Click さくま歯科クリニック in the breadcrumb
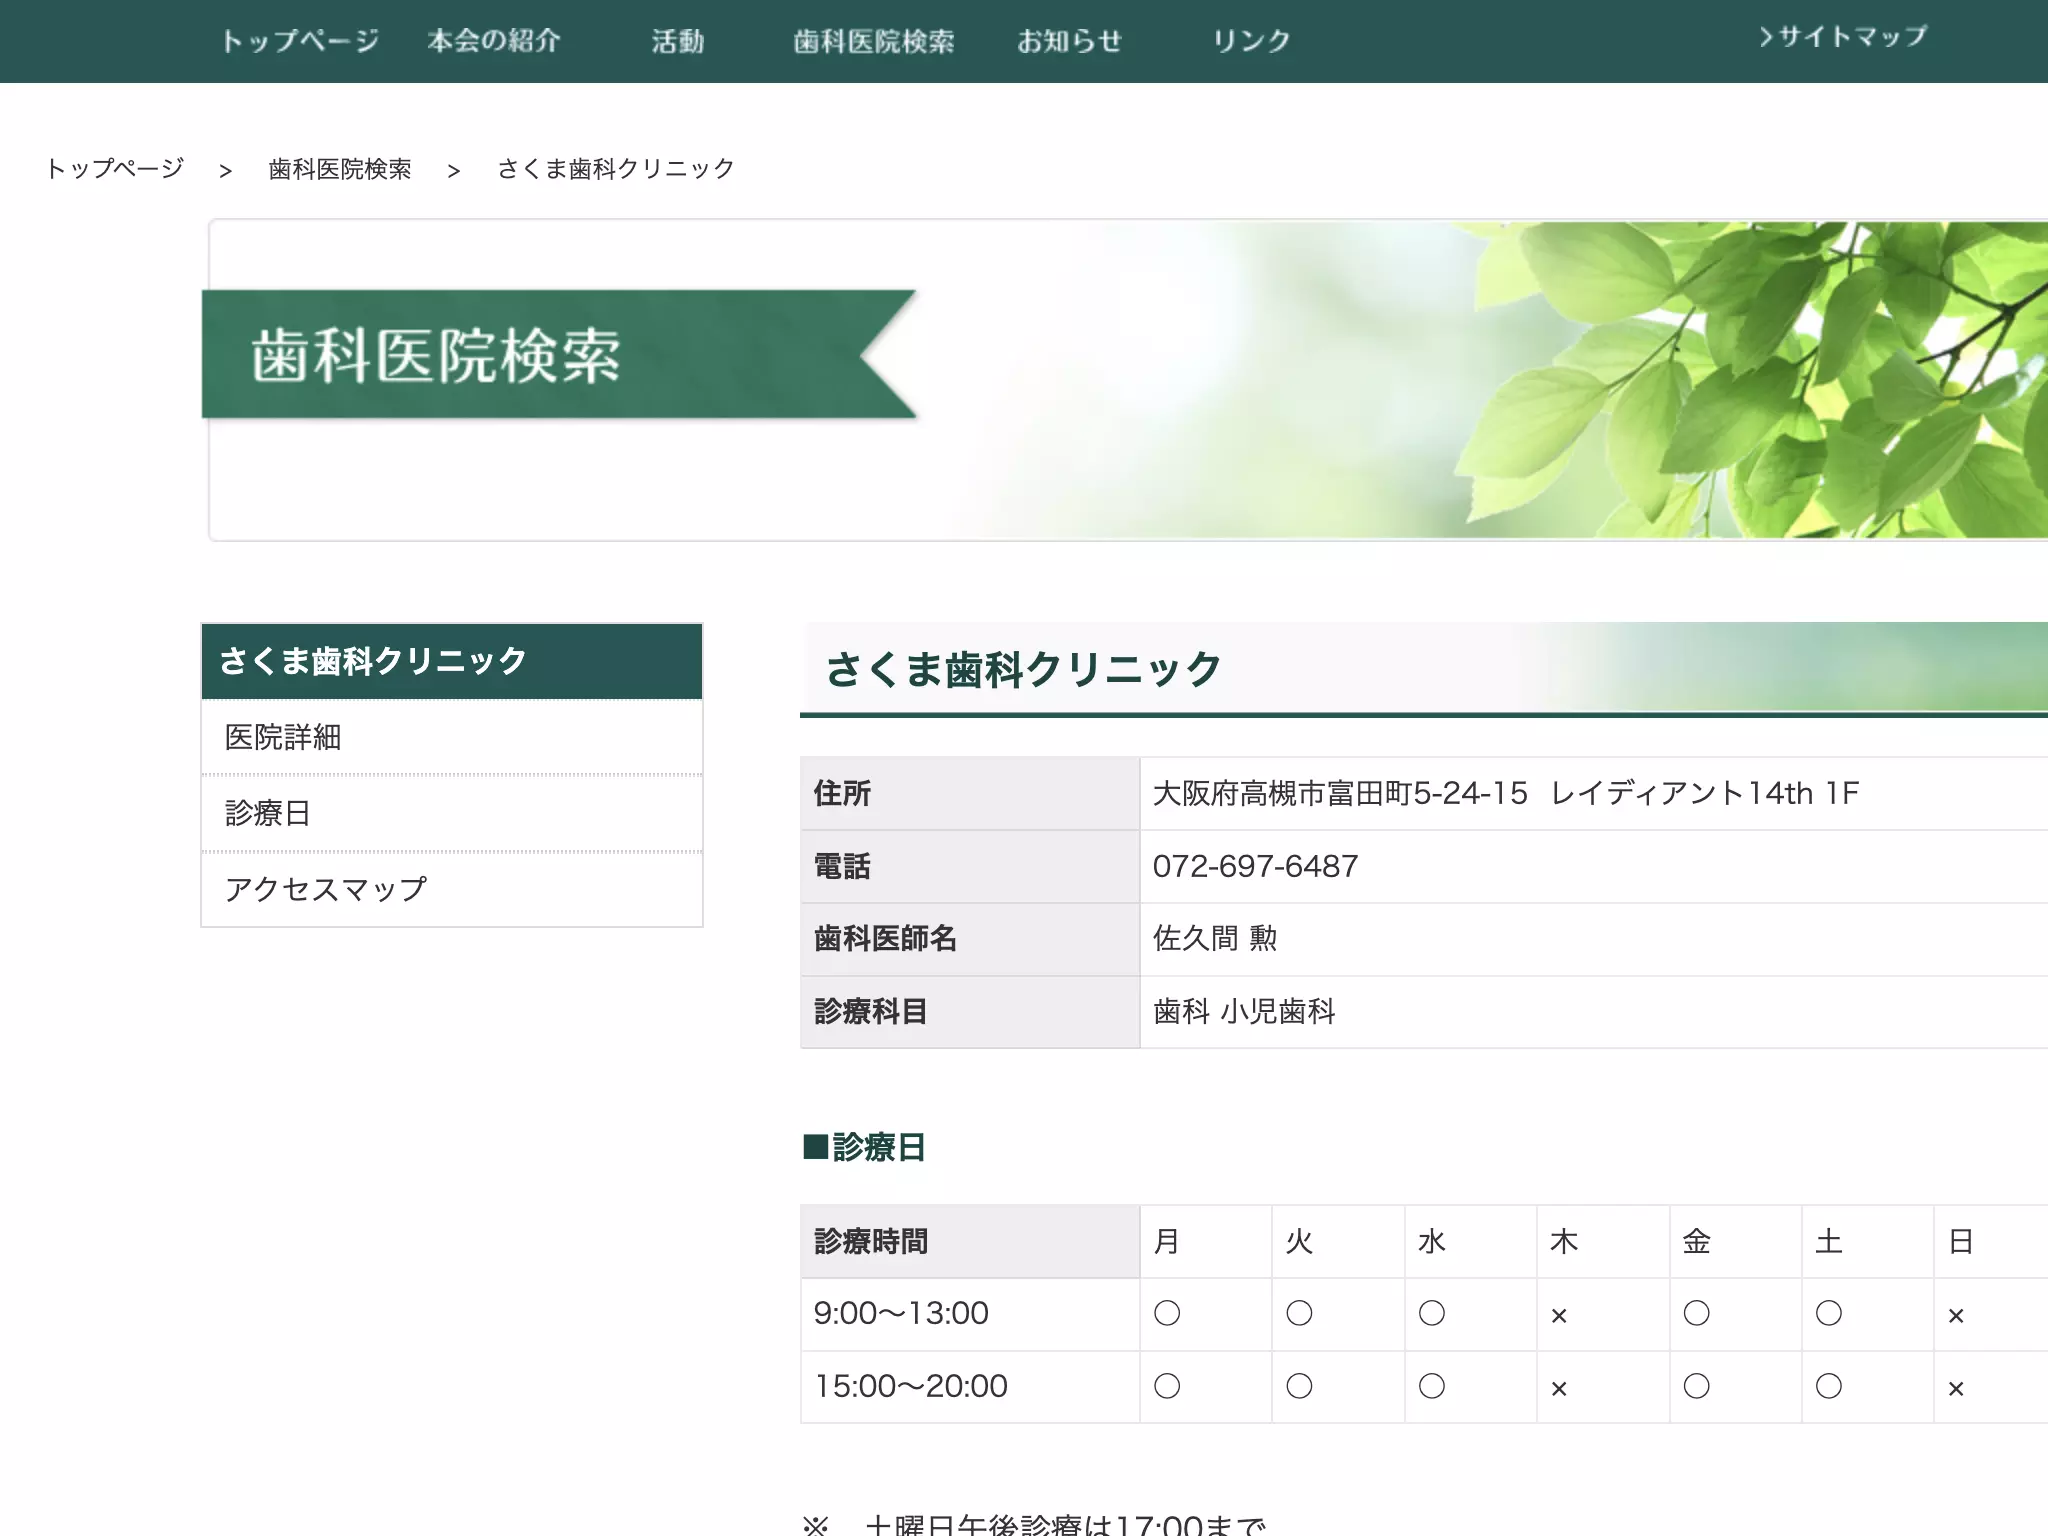 (616, 169)
